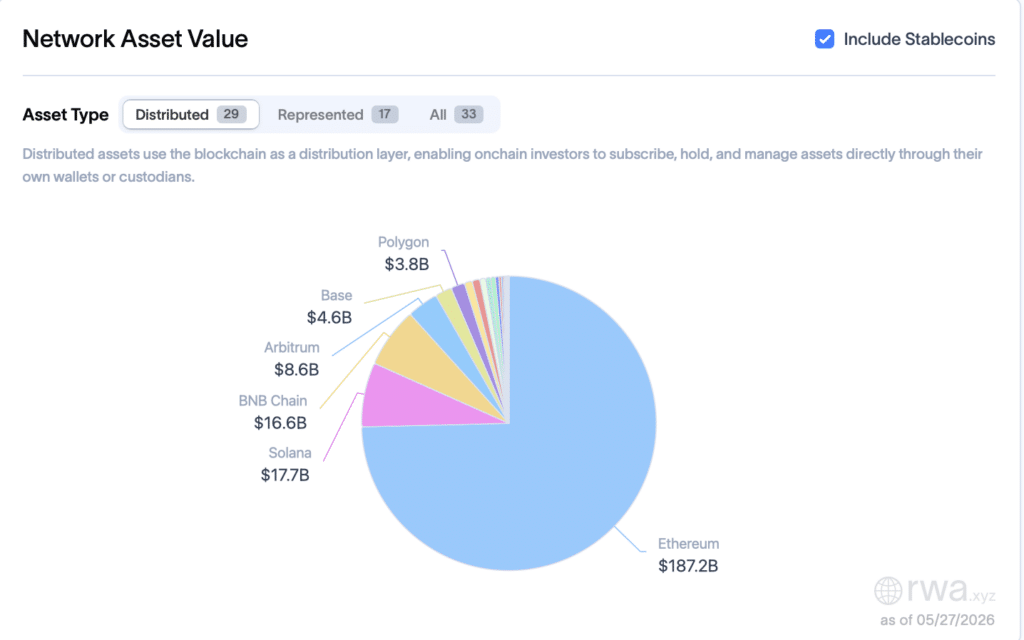The width and height of the screenshot is (1024, 640).
Task: Click the Base $4.6B label
Action: click(330, 306)
